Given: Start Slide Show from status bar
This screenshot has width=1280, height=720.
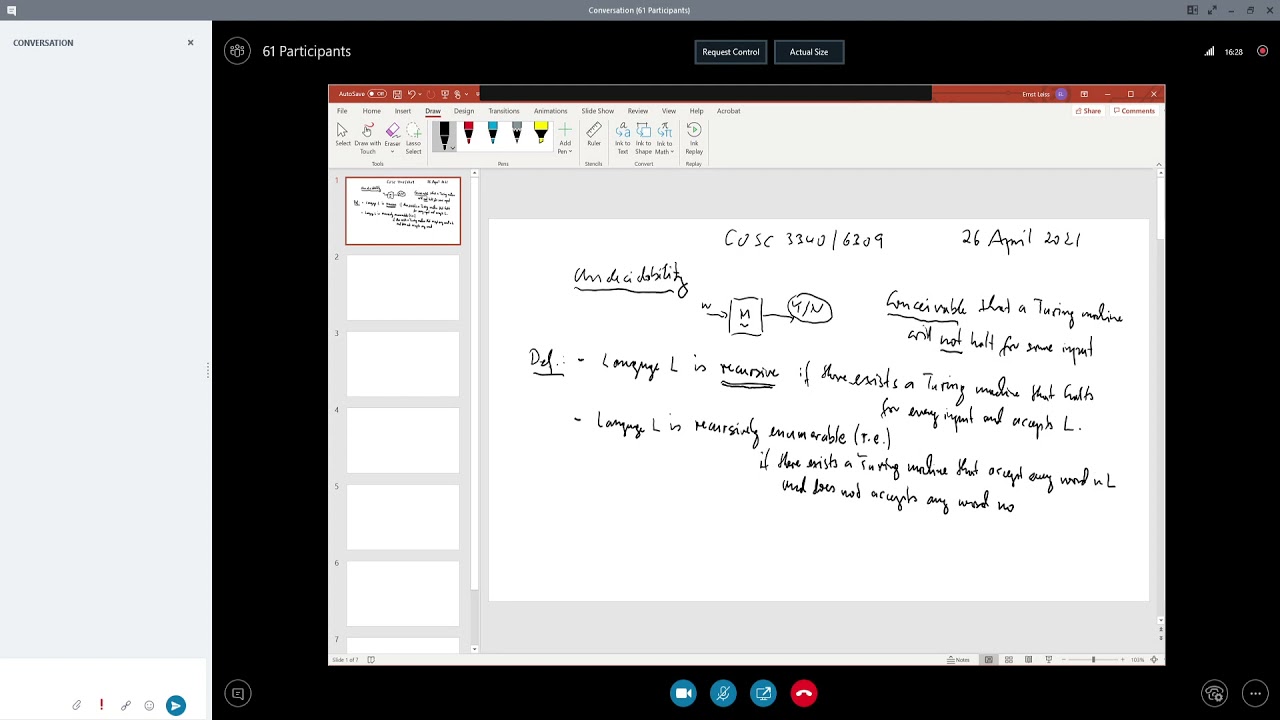Looking at the screenshot, I should pyautogui.click(x=1048, y=659).
